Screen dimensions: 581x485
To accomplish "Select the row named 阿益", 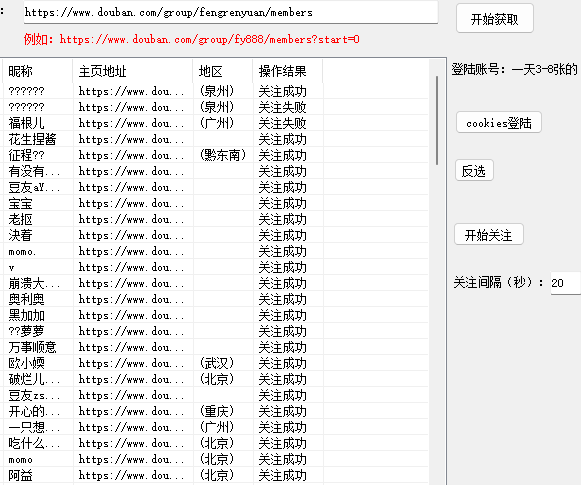I will (215, 475).
